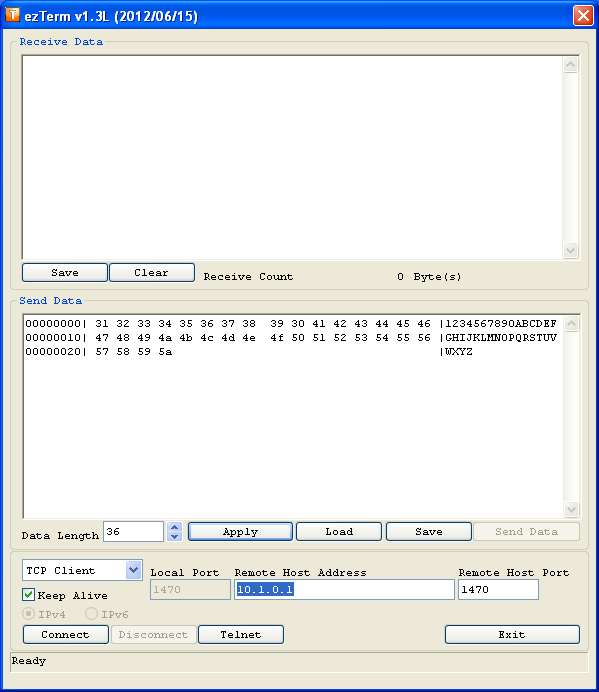Apply the data length setting
Viewport: 599px width, 692px height.
pyautogui.click(x=240, y=531)
